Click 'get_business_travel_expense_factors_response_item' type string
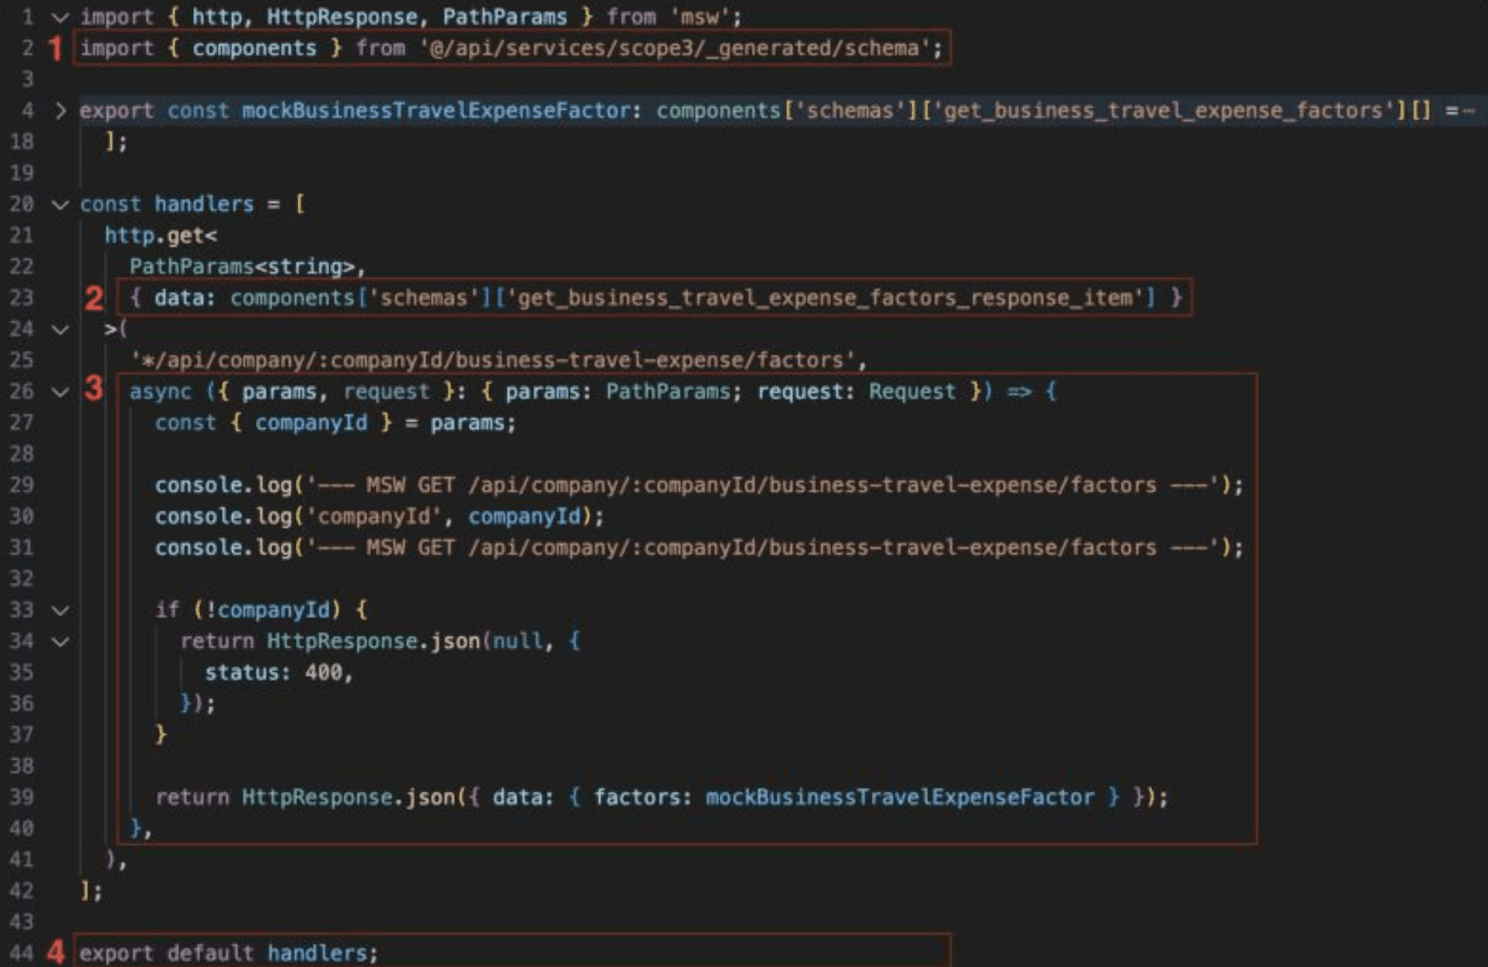The width and height of the screenshot is (1488, 967). point(825,298)
